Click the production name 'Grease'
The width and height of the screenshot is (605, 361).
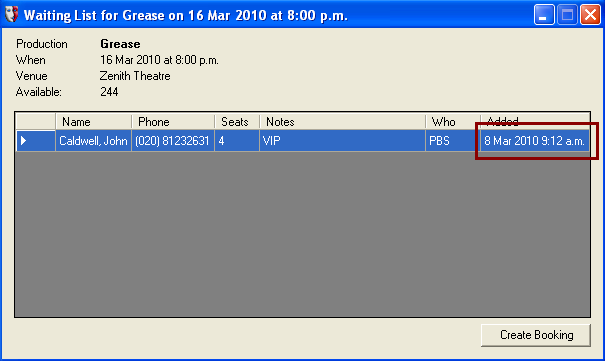coord(120,44)
